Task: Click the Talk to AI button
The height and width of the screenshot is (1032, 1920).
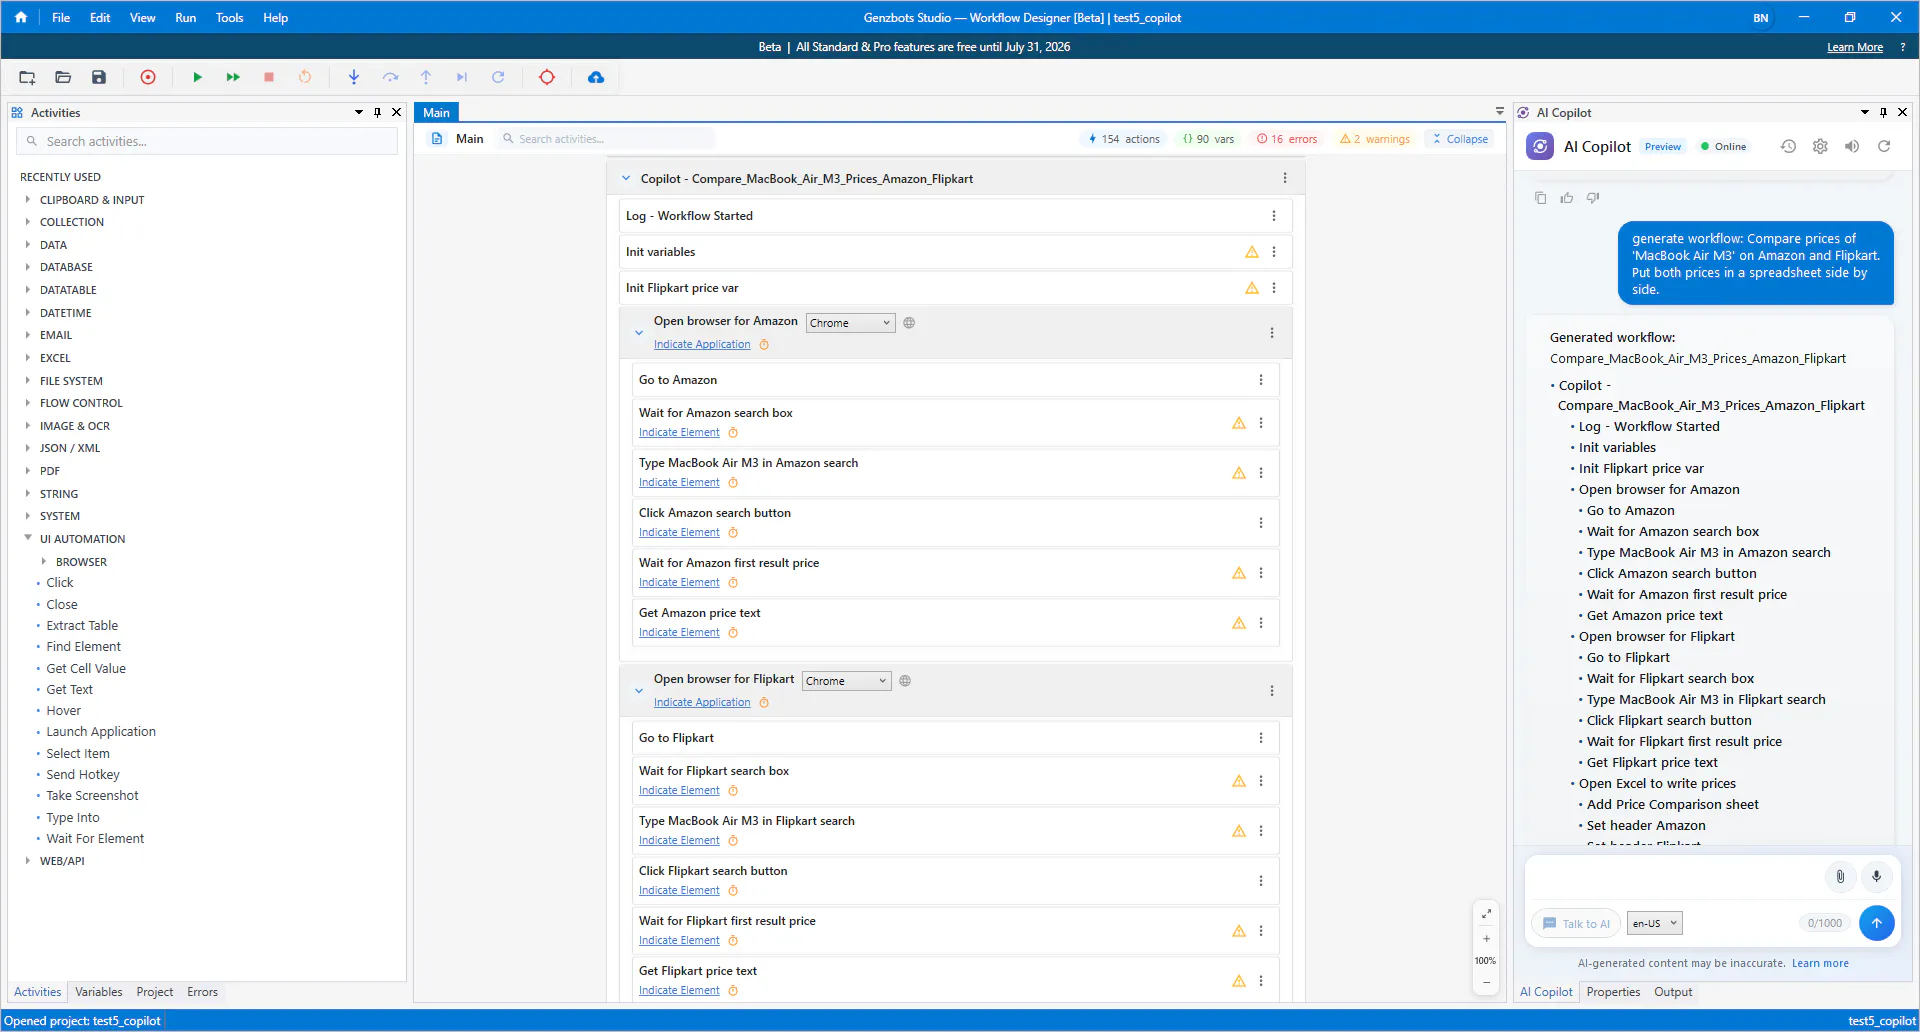Action: (1576, 924)
